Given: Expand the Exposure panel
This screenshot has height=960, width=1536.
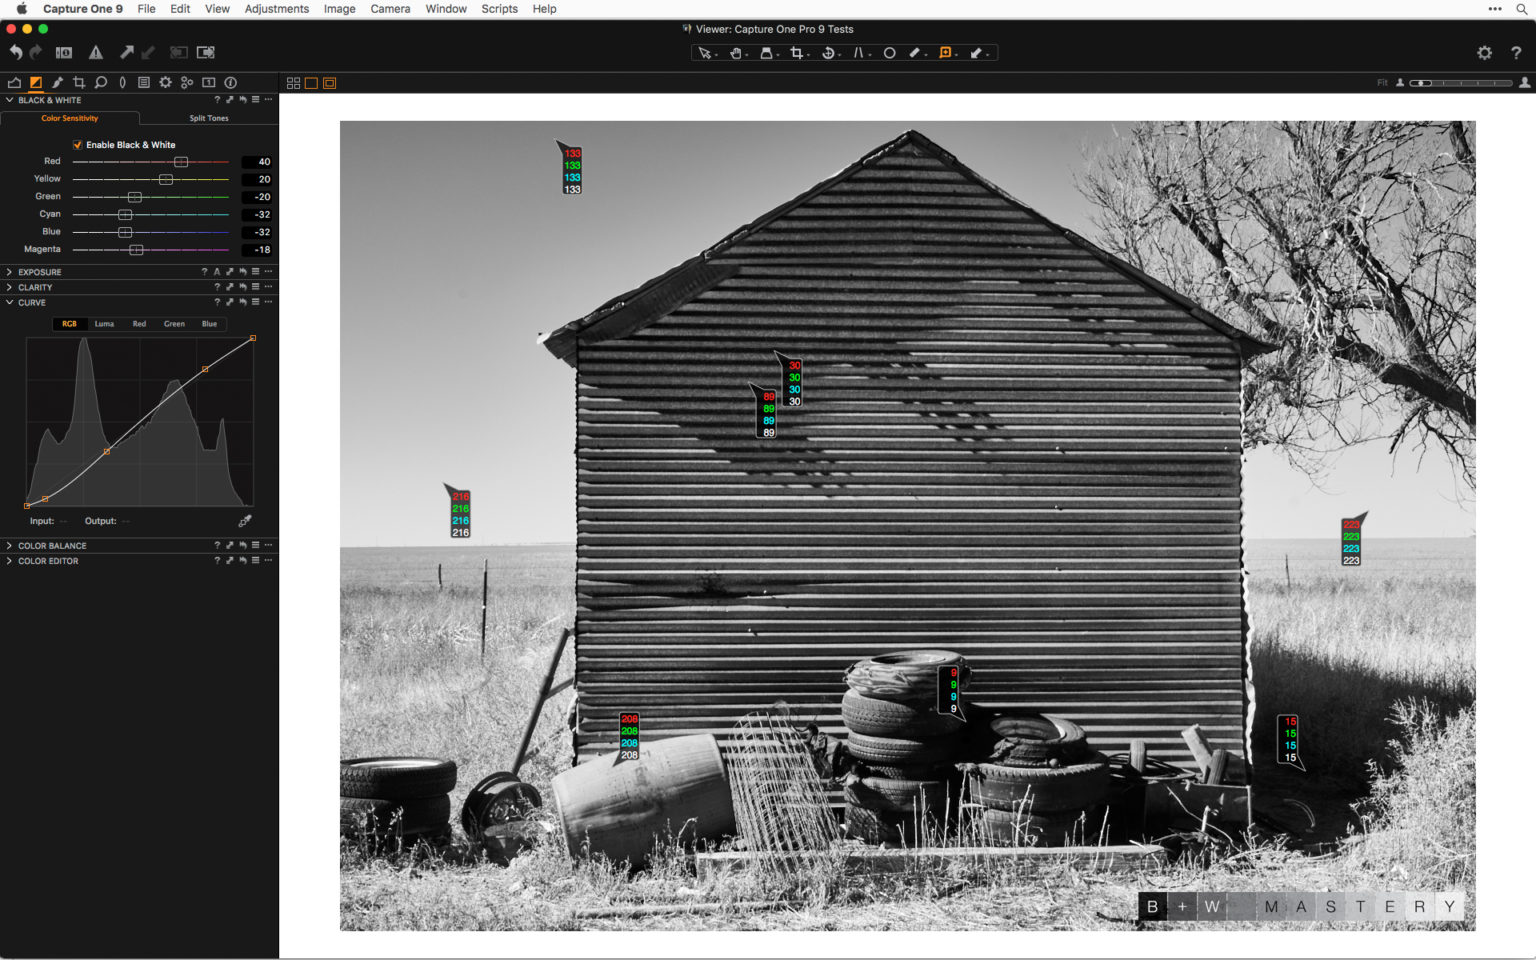Looking at the screenshot, I should [x=9, y=271].
